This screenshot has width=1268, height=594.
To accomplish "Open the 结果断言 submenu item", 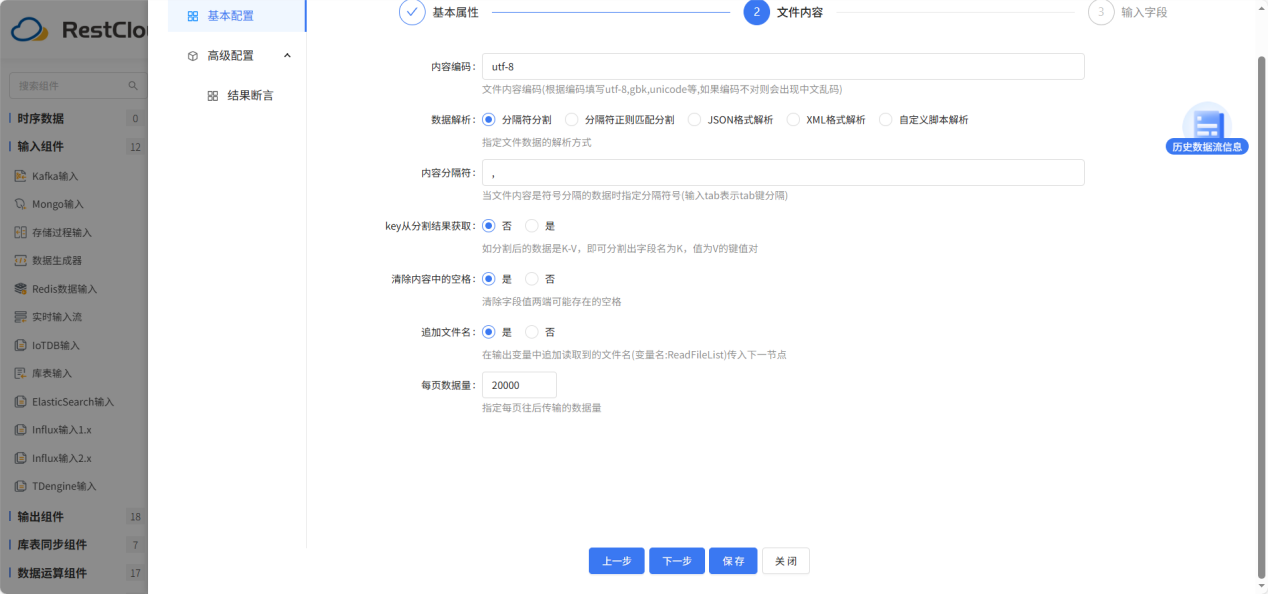I will coord(250,96).
